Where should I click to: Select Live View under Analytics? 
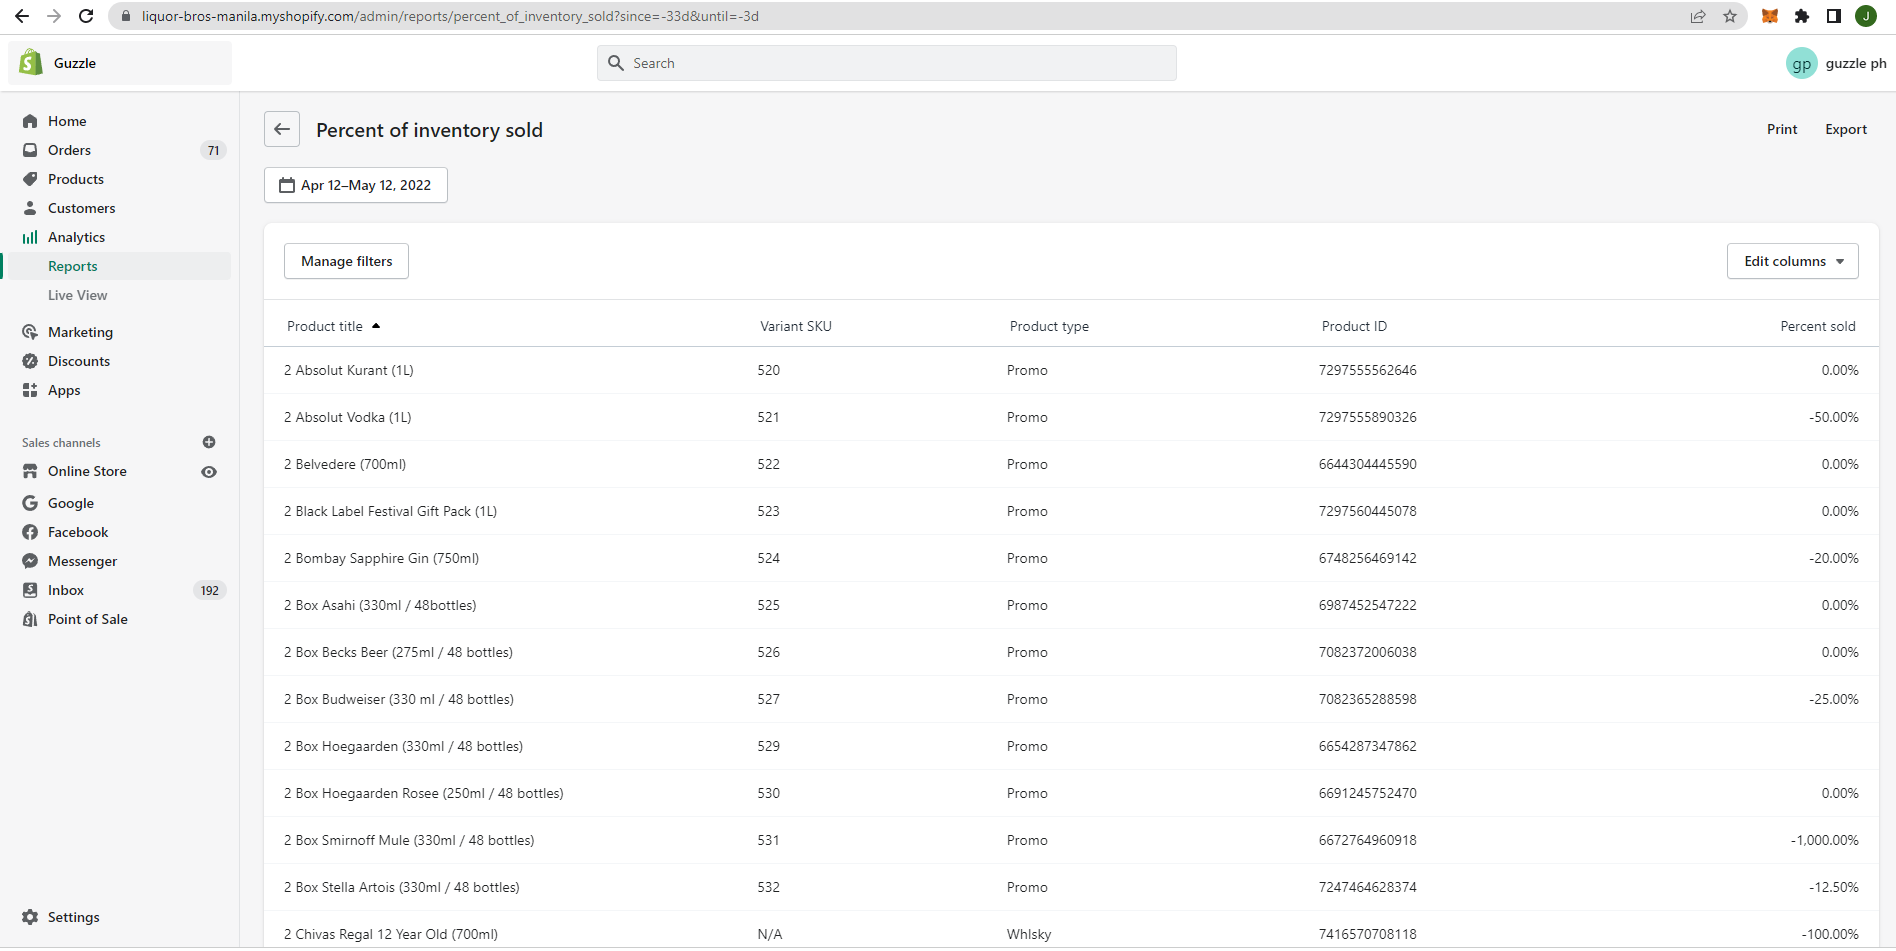coord(77,295)
